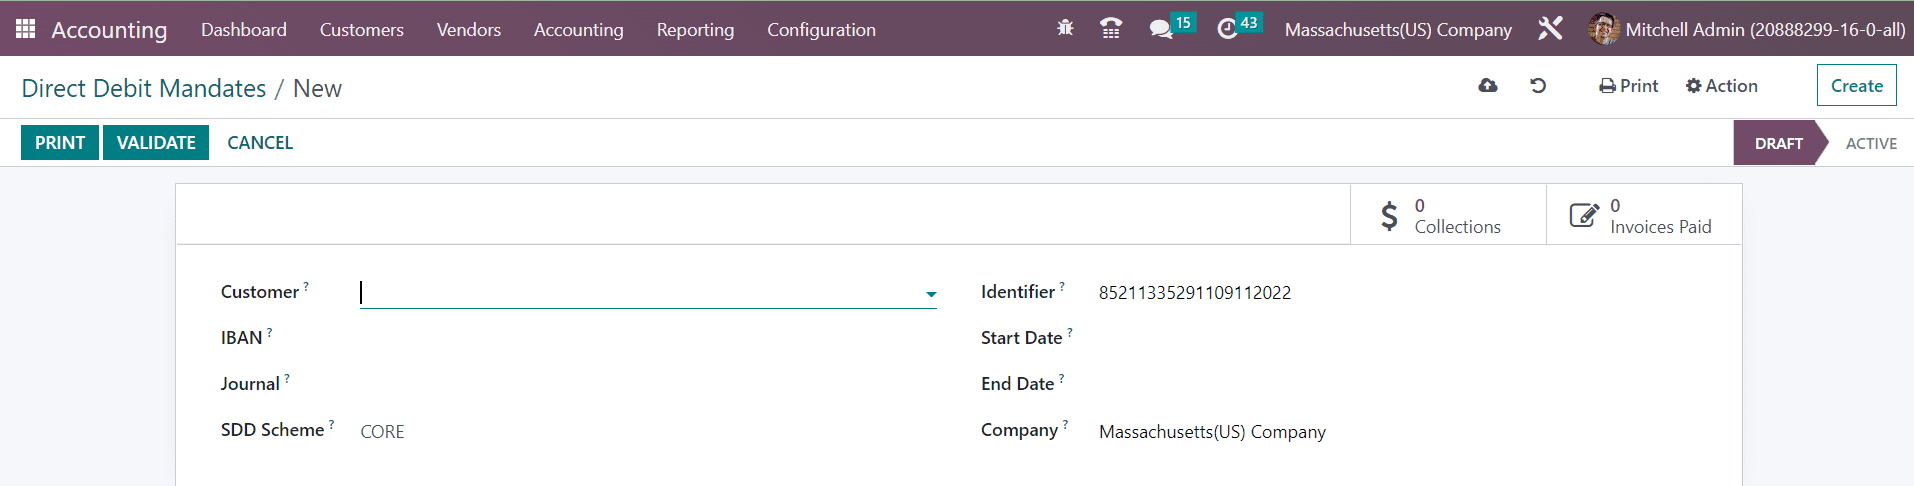The width and height of the screenshot is (1914, 486).
Task: Click the Create button
Action: click(x=1856, y=86)
